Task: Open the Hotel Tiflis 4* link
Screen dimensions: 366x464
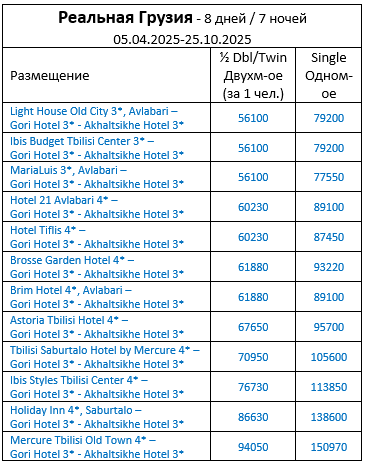Action: (x=43, y=230)
